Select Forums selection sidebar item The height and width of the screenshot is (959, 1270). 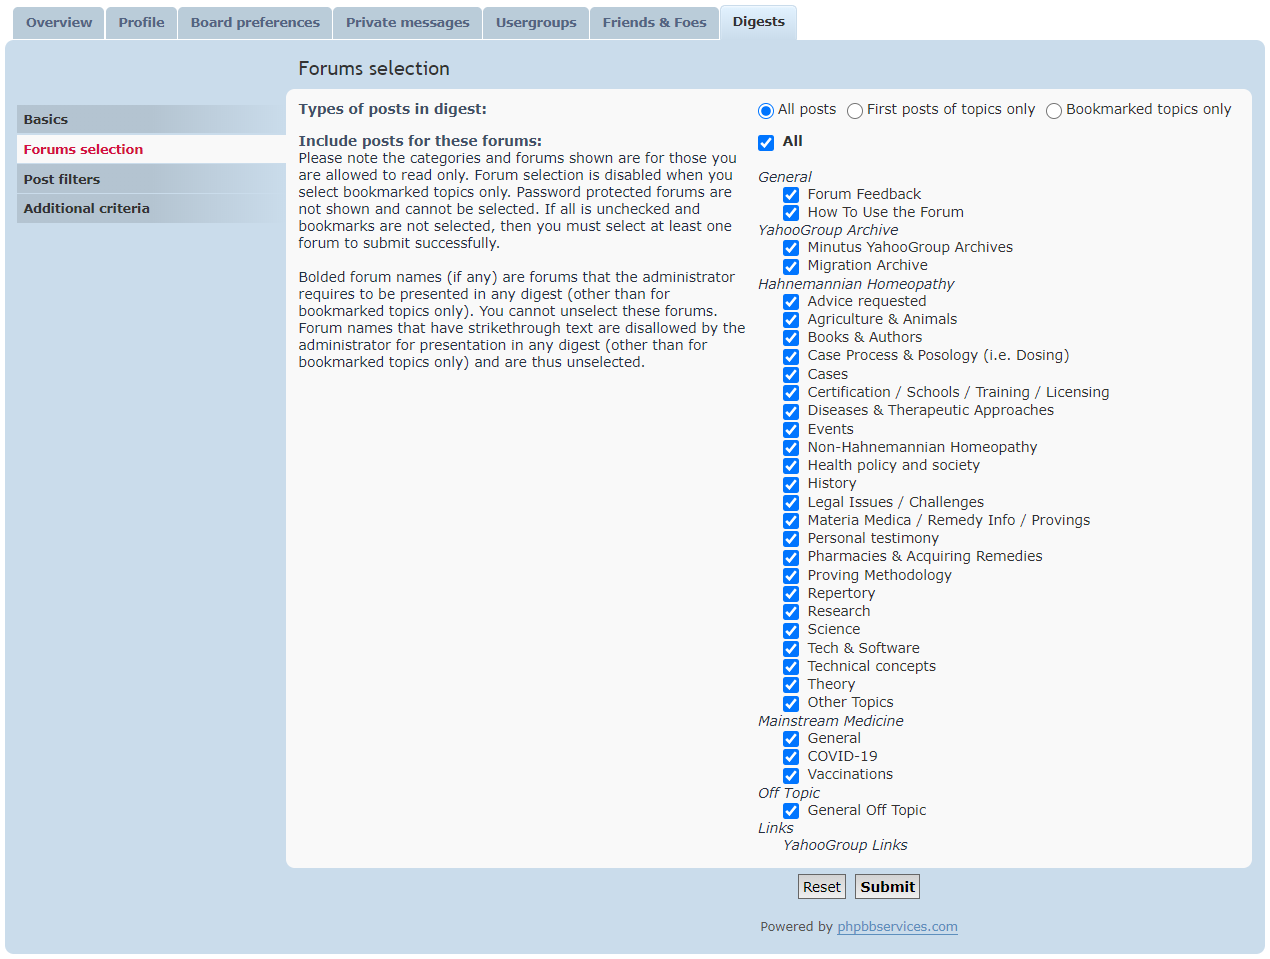(x=151, y=149)
